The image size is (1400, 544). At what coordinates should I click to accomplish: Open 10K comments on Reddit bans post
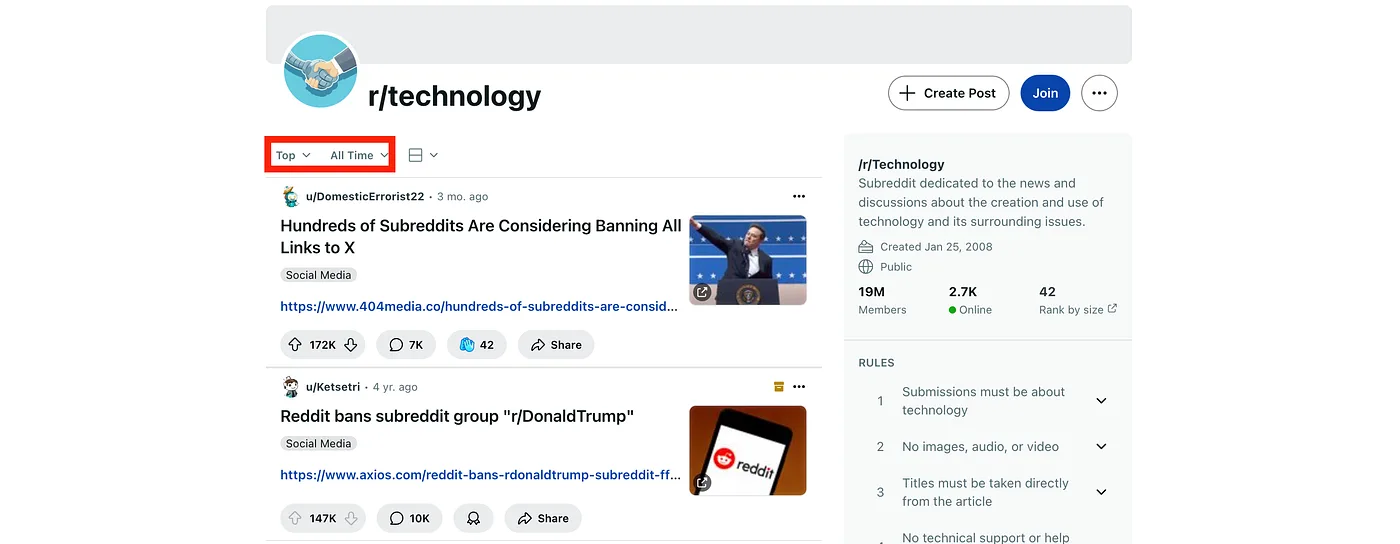pos(409,518)
